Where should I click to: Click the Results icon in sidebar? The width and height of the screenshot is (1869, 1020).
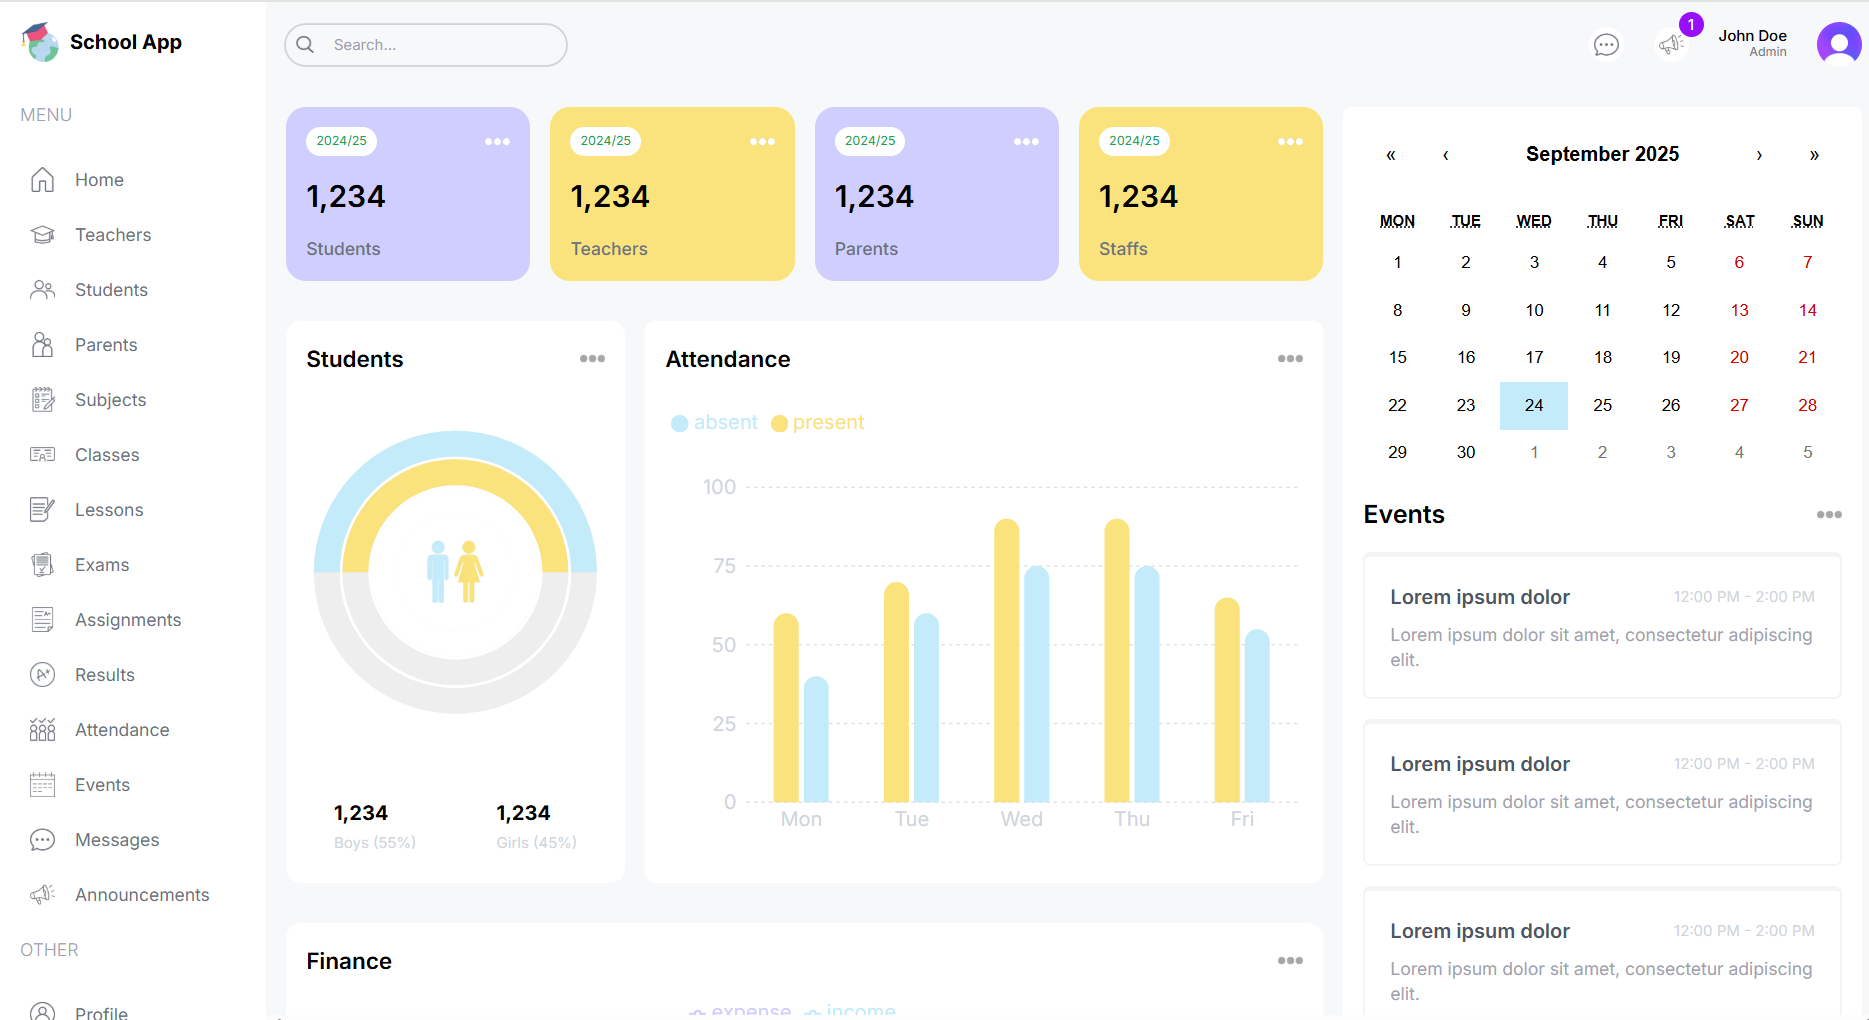[x=42, y=675]
